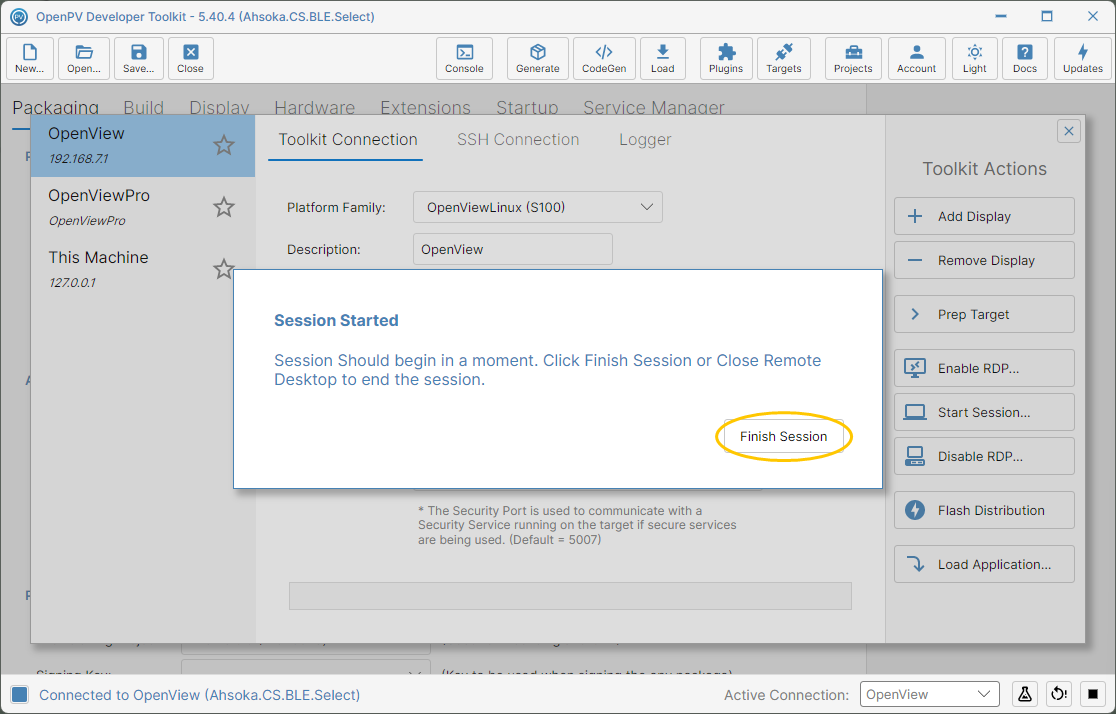Screen dimensions: 1116x714
Task: Save the project via Save icon
Action: 139,58
